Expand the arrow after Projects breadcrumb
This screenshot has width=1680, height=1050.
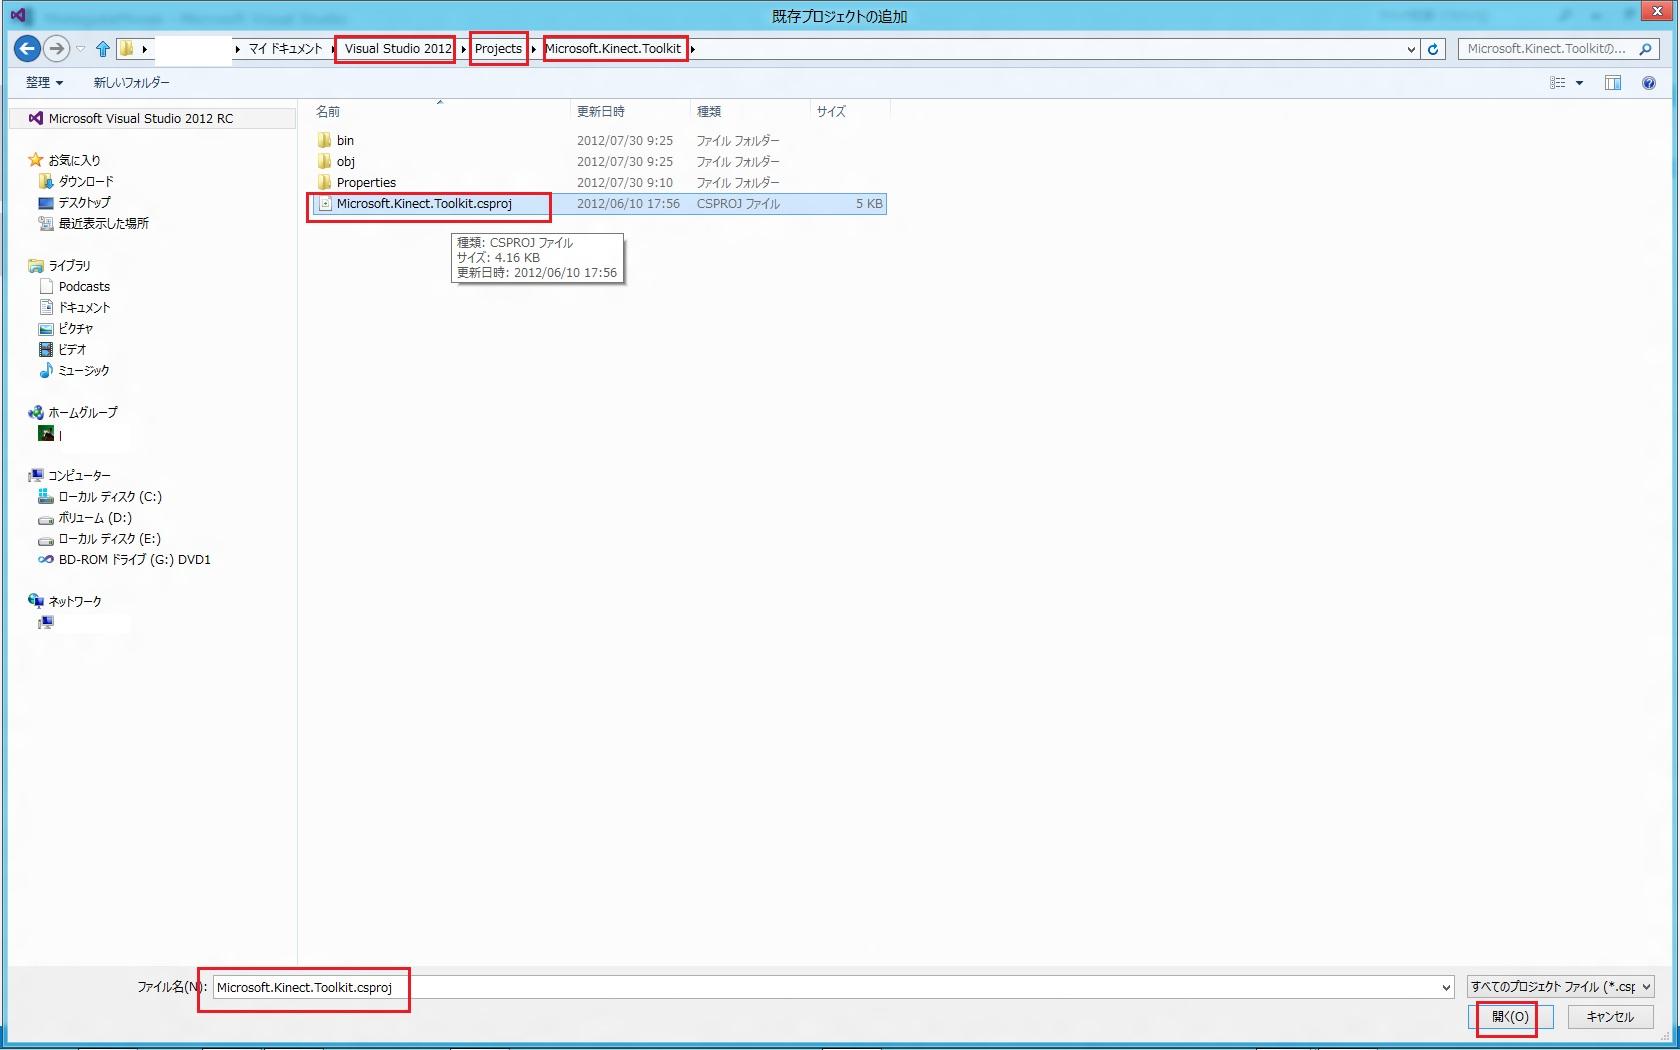[x=534, y=49]
